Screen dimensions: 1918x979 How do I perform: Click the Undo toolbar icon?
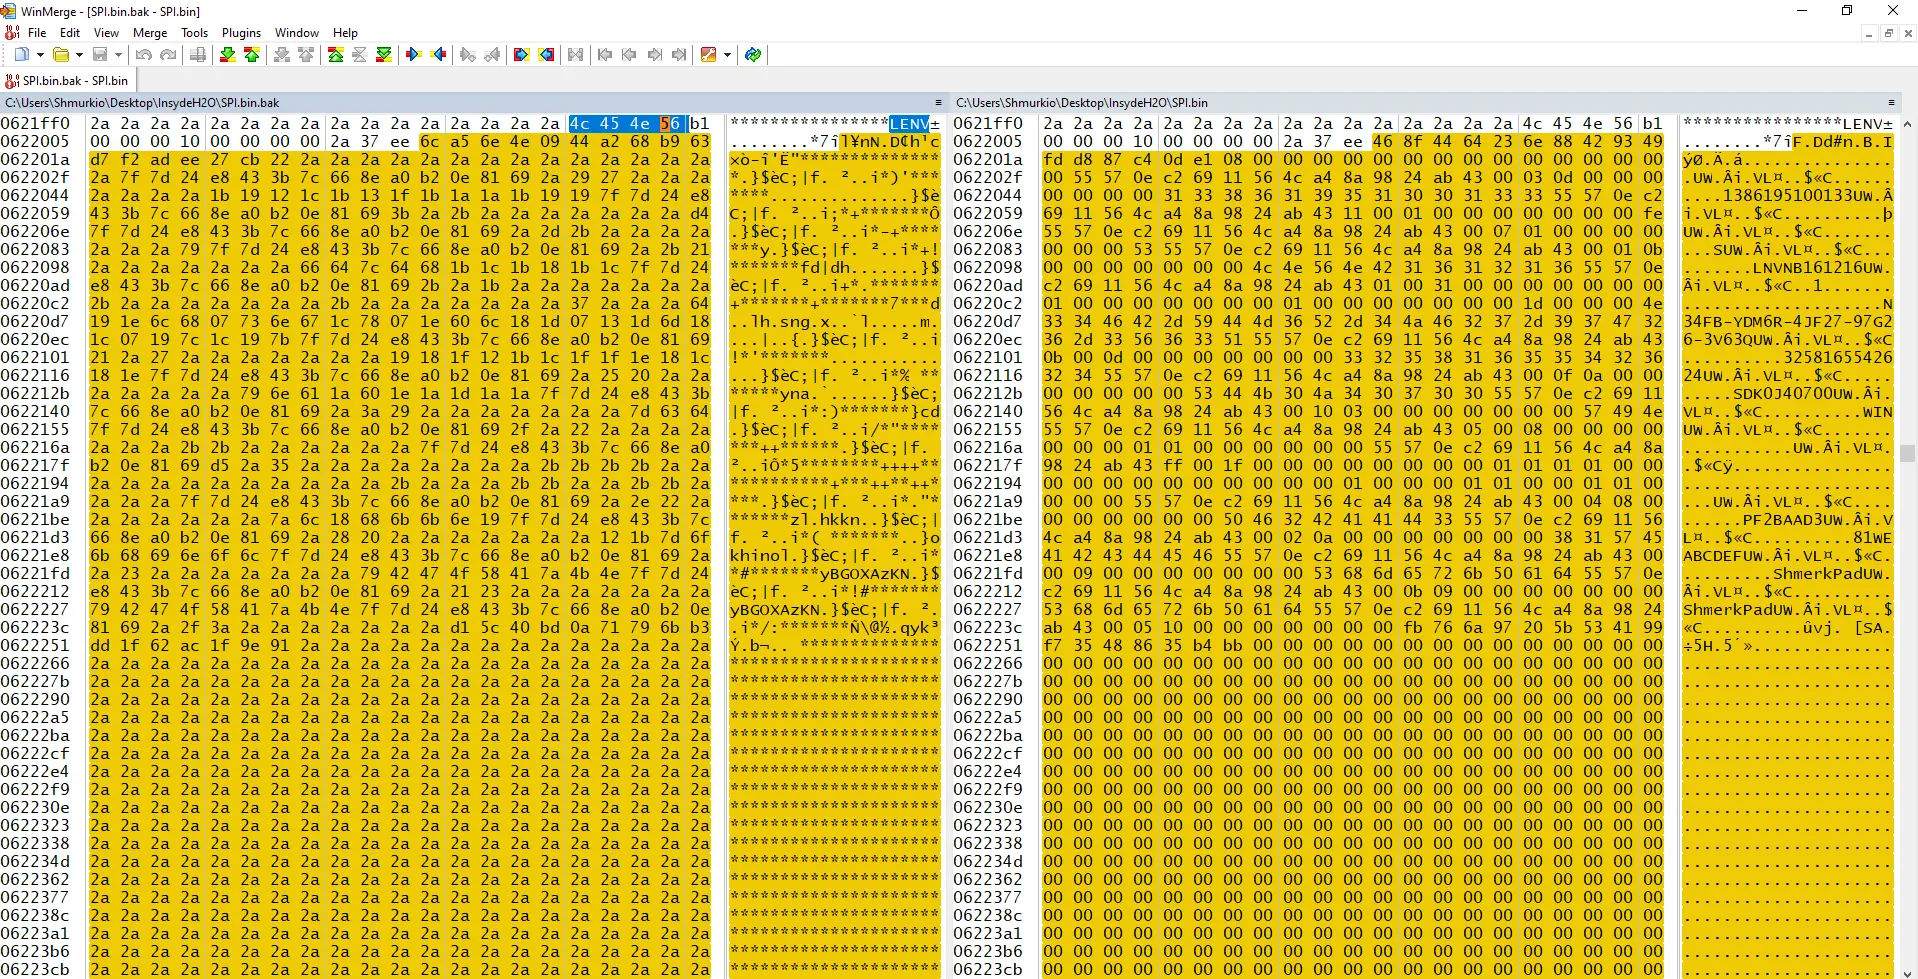(144, 55)
